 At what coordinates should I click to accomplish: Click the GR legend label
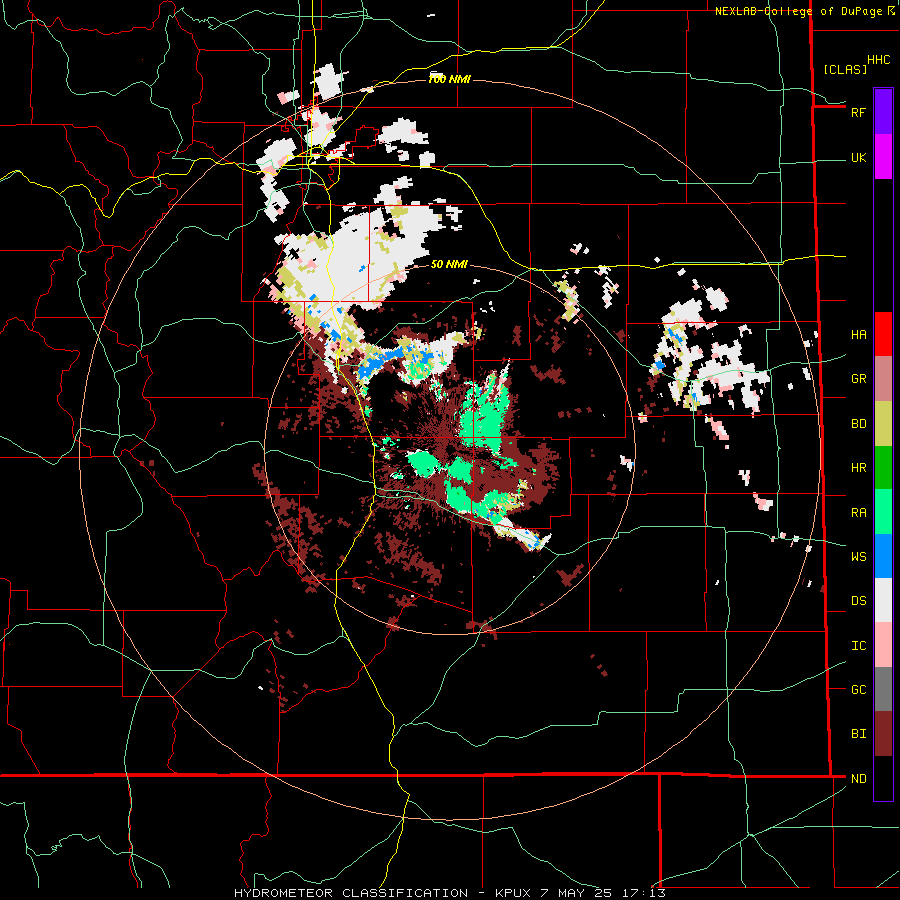pos(858,379)
